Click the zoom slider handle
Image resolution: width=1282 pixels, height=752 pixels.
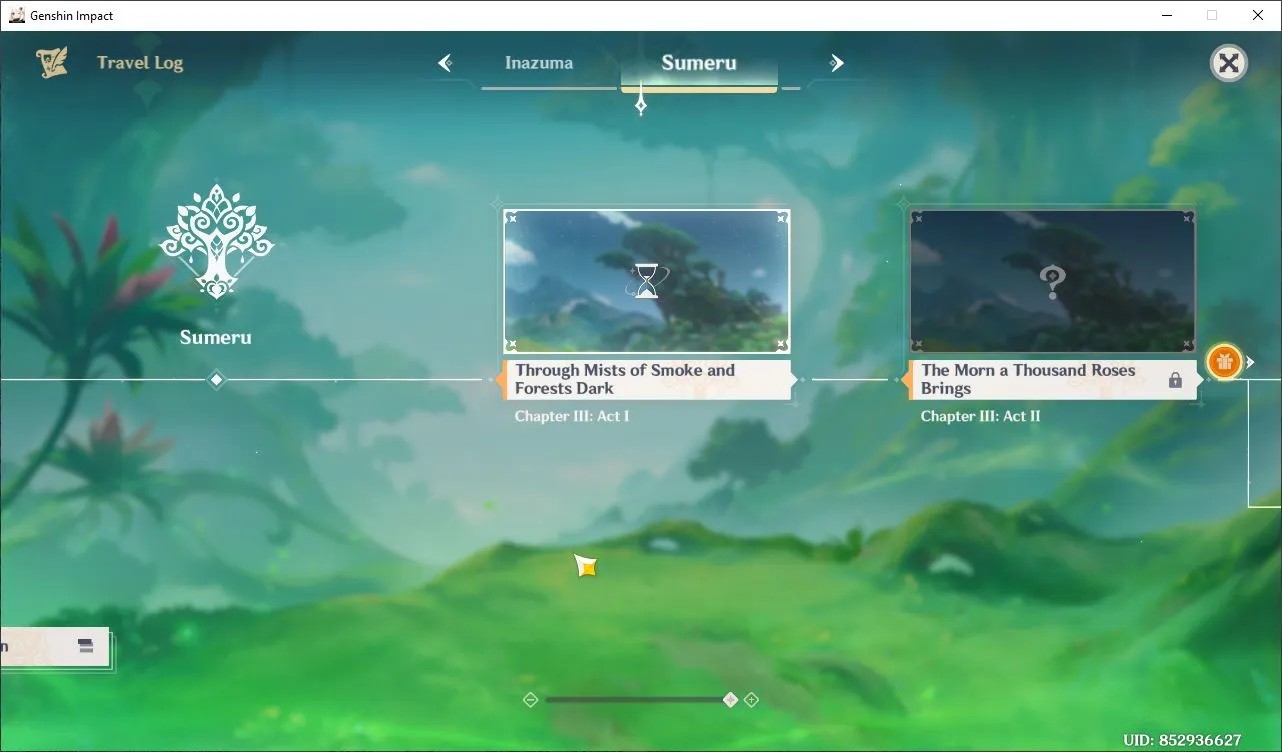[x=730, y=700]
